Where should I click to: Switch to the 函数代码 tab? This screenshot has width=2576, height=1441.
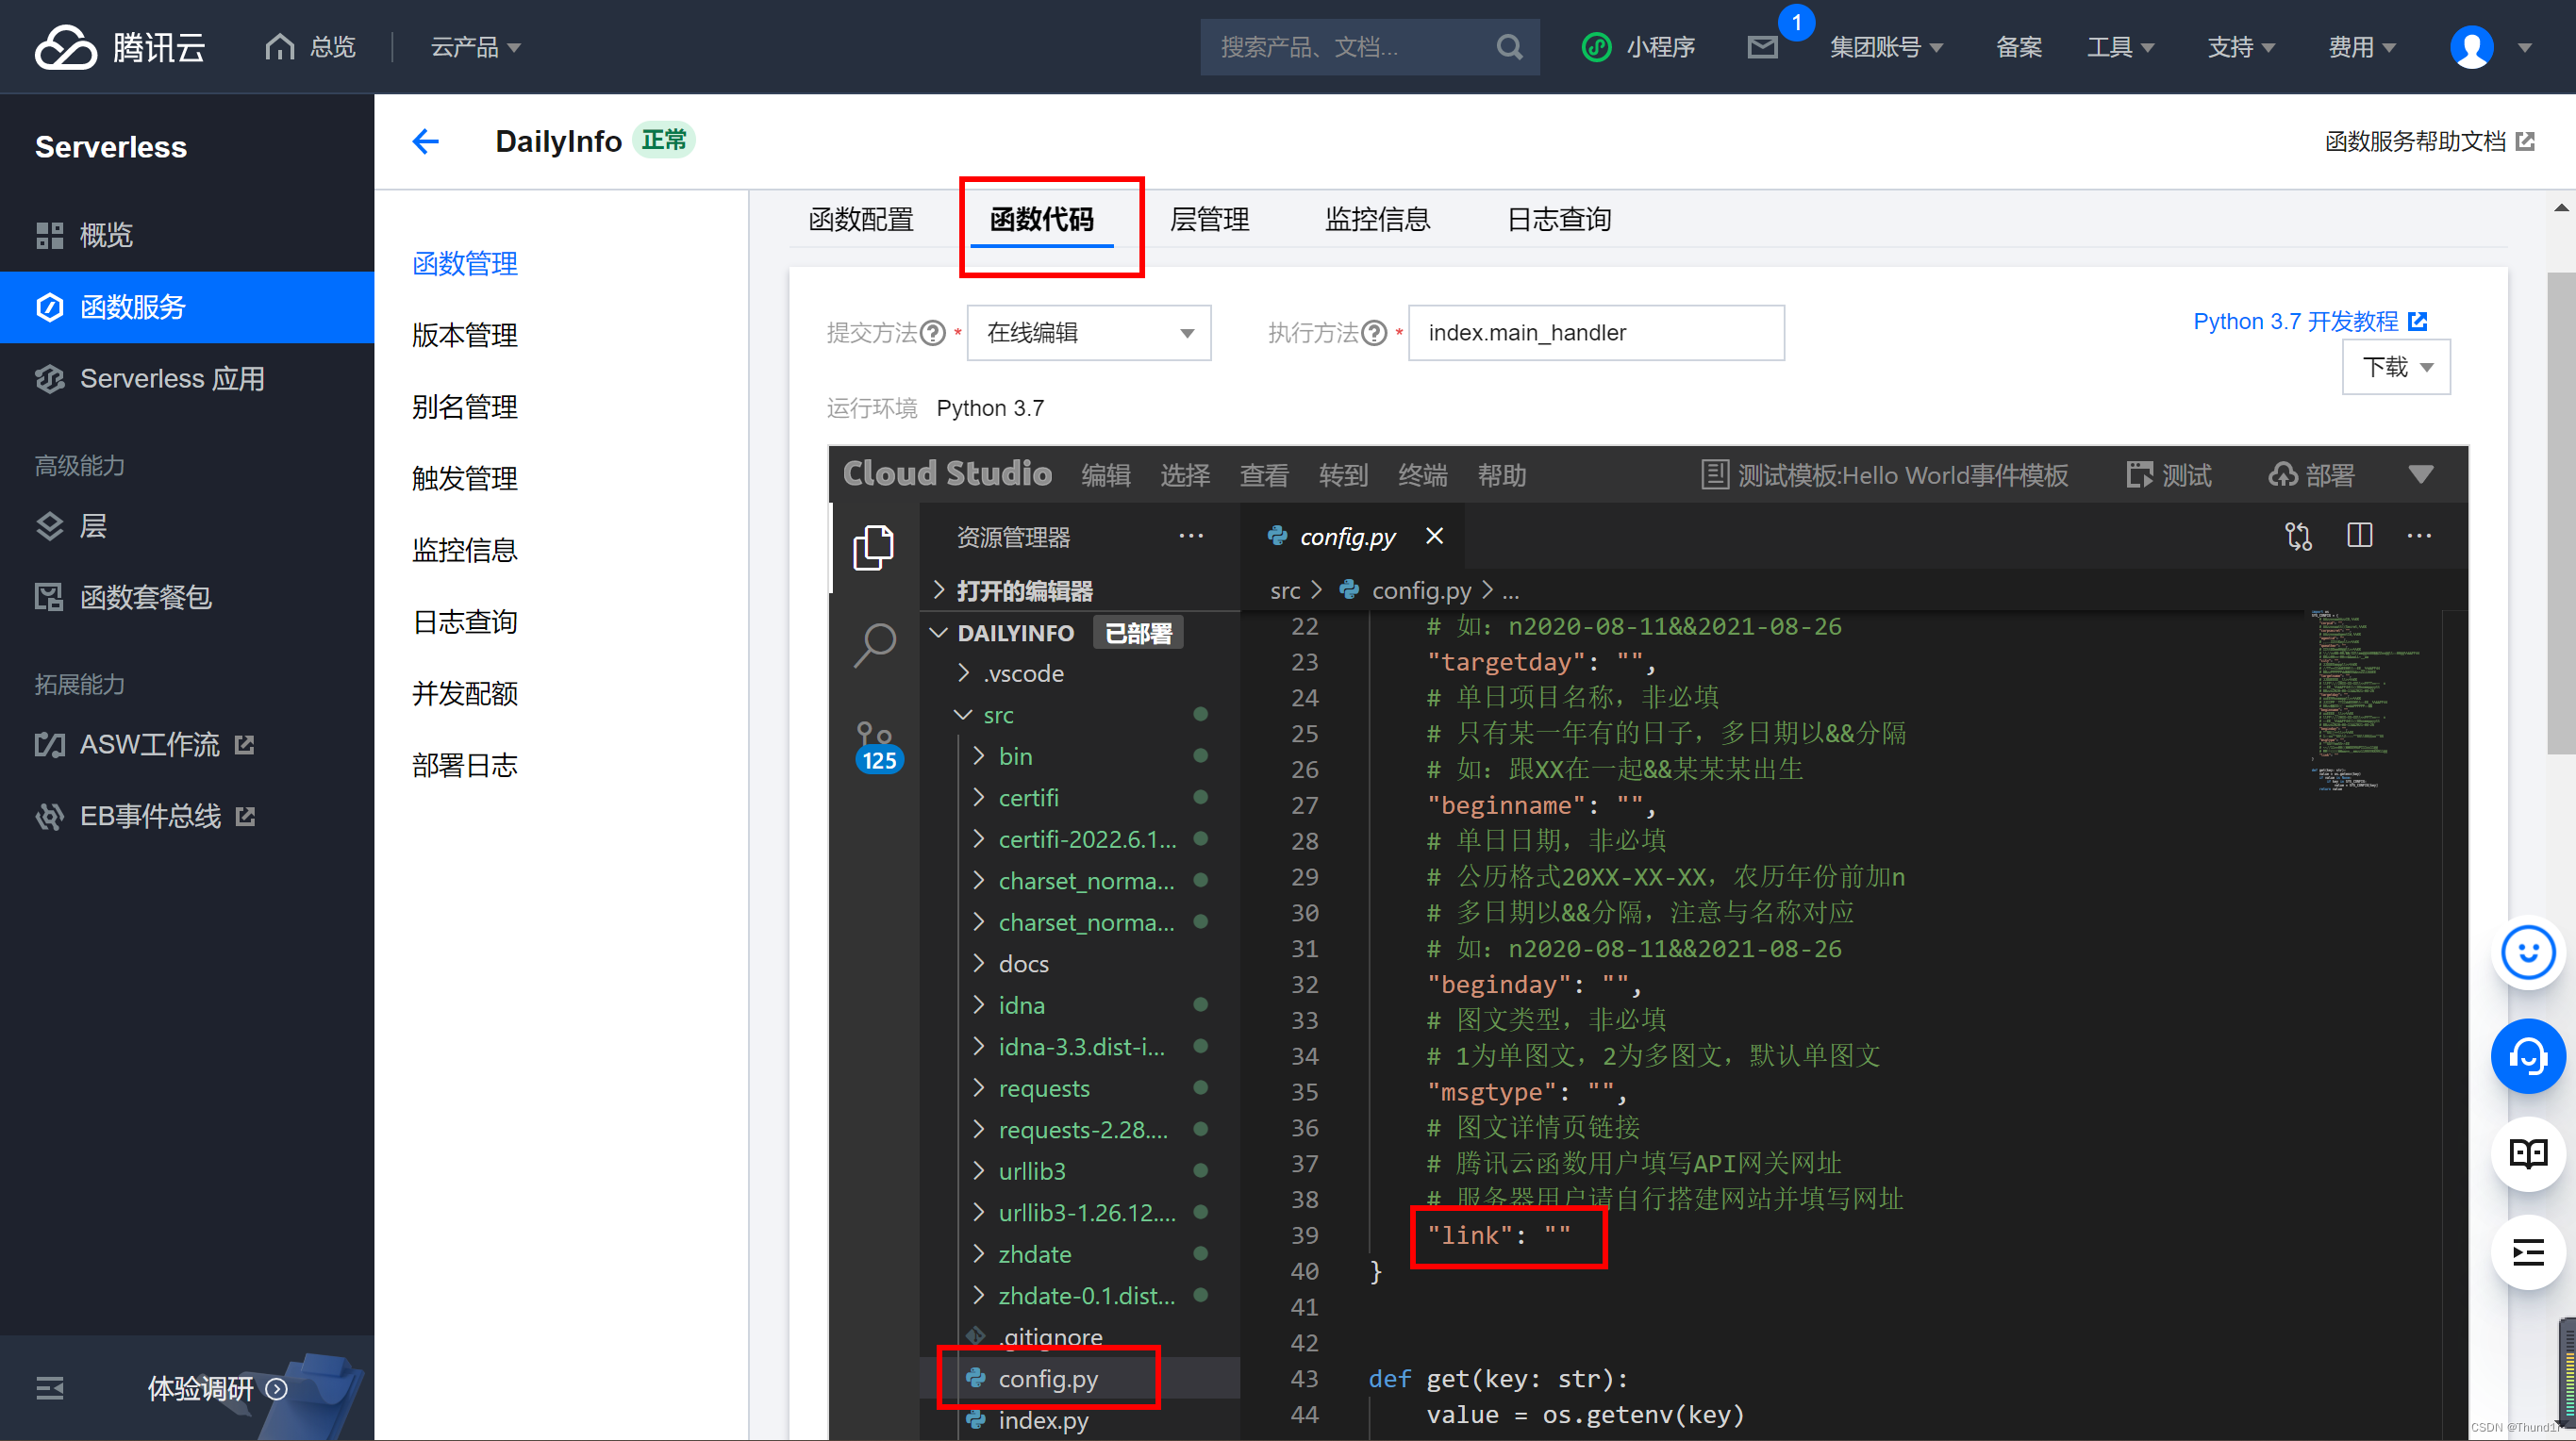(x=1041, y=219)
